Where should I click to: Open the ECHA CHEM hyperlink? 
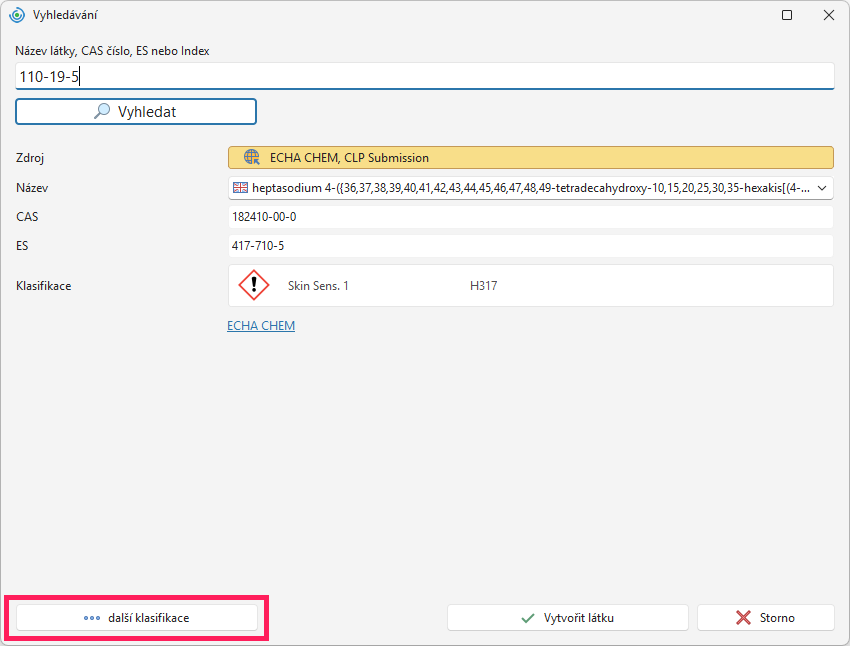[261, 326]
